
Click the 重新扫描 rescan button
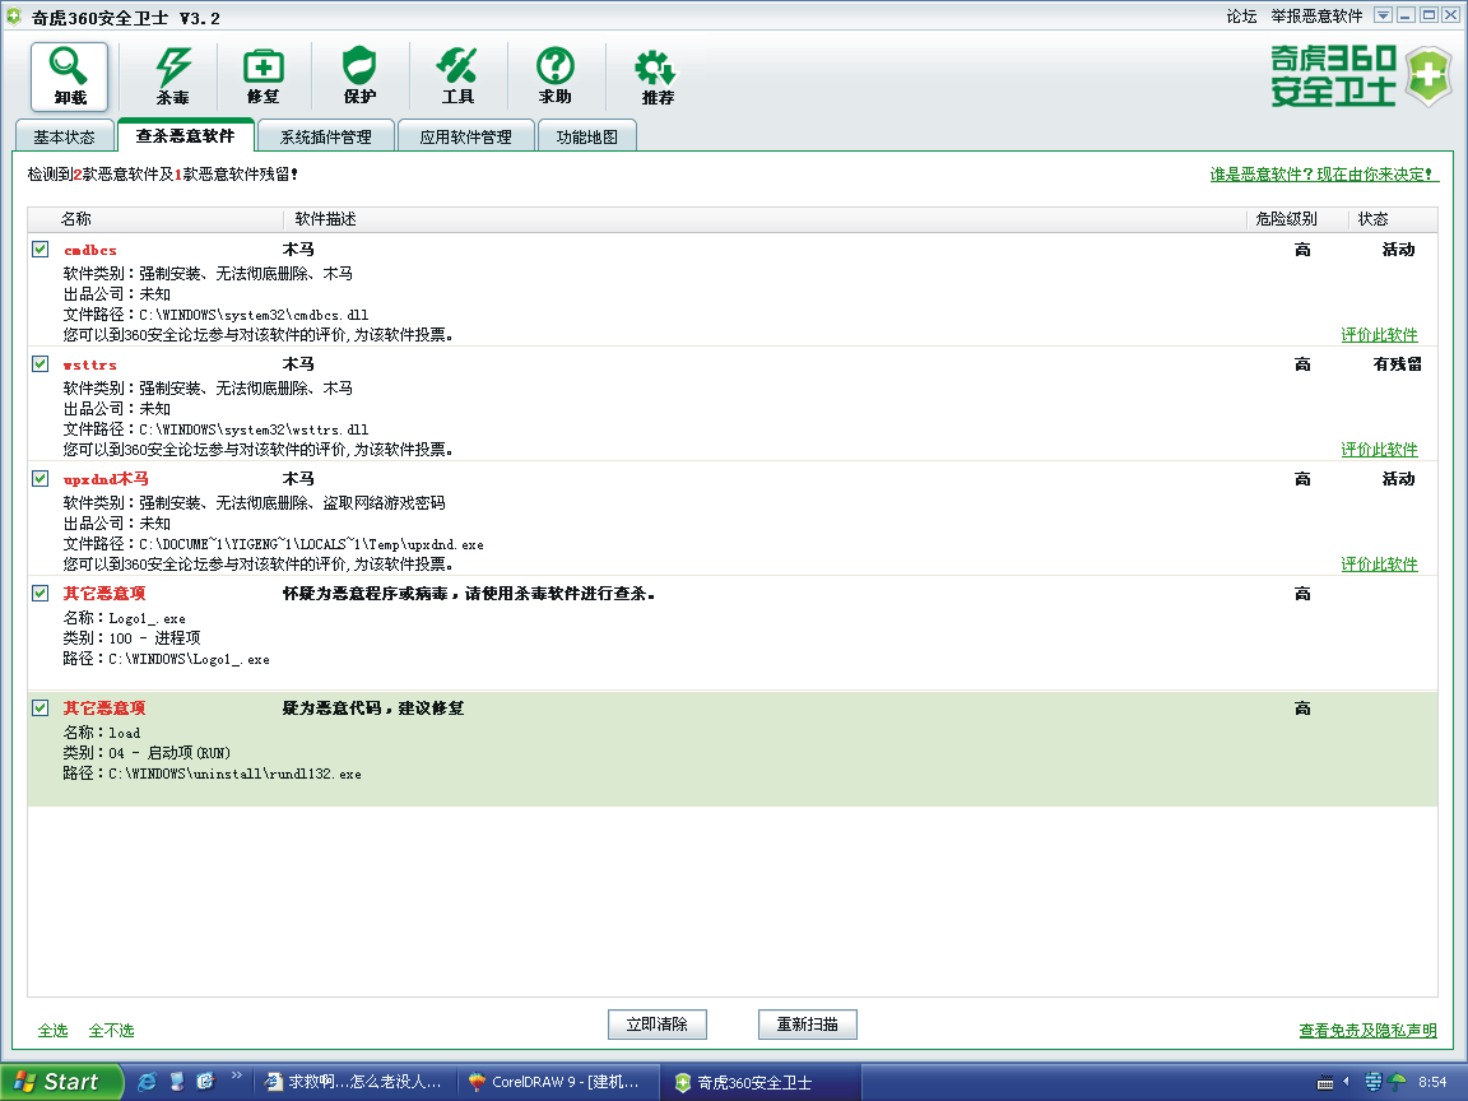tap(807, 1024)
